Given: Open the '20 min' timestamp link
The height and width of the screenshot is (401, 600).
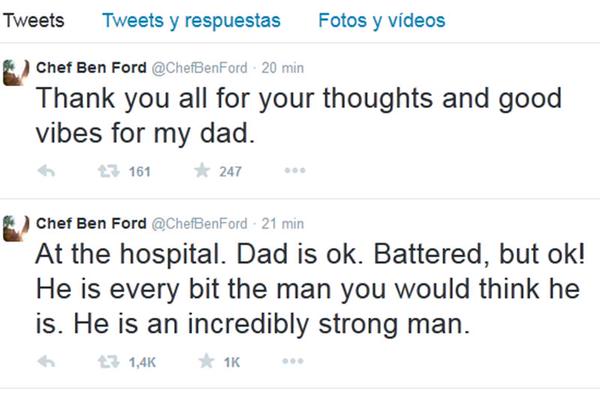Looking at the screenshot, I should (x=283, y=68).
